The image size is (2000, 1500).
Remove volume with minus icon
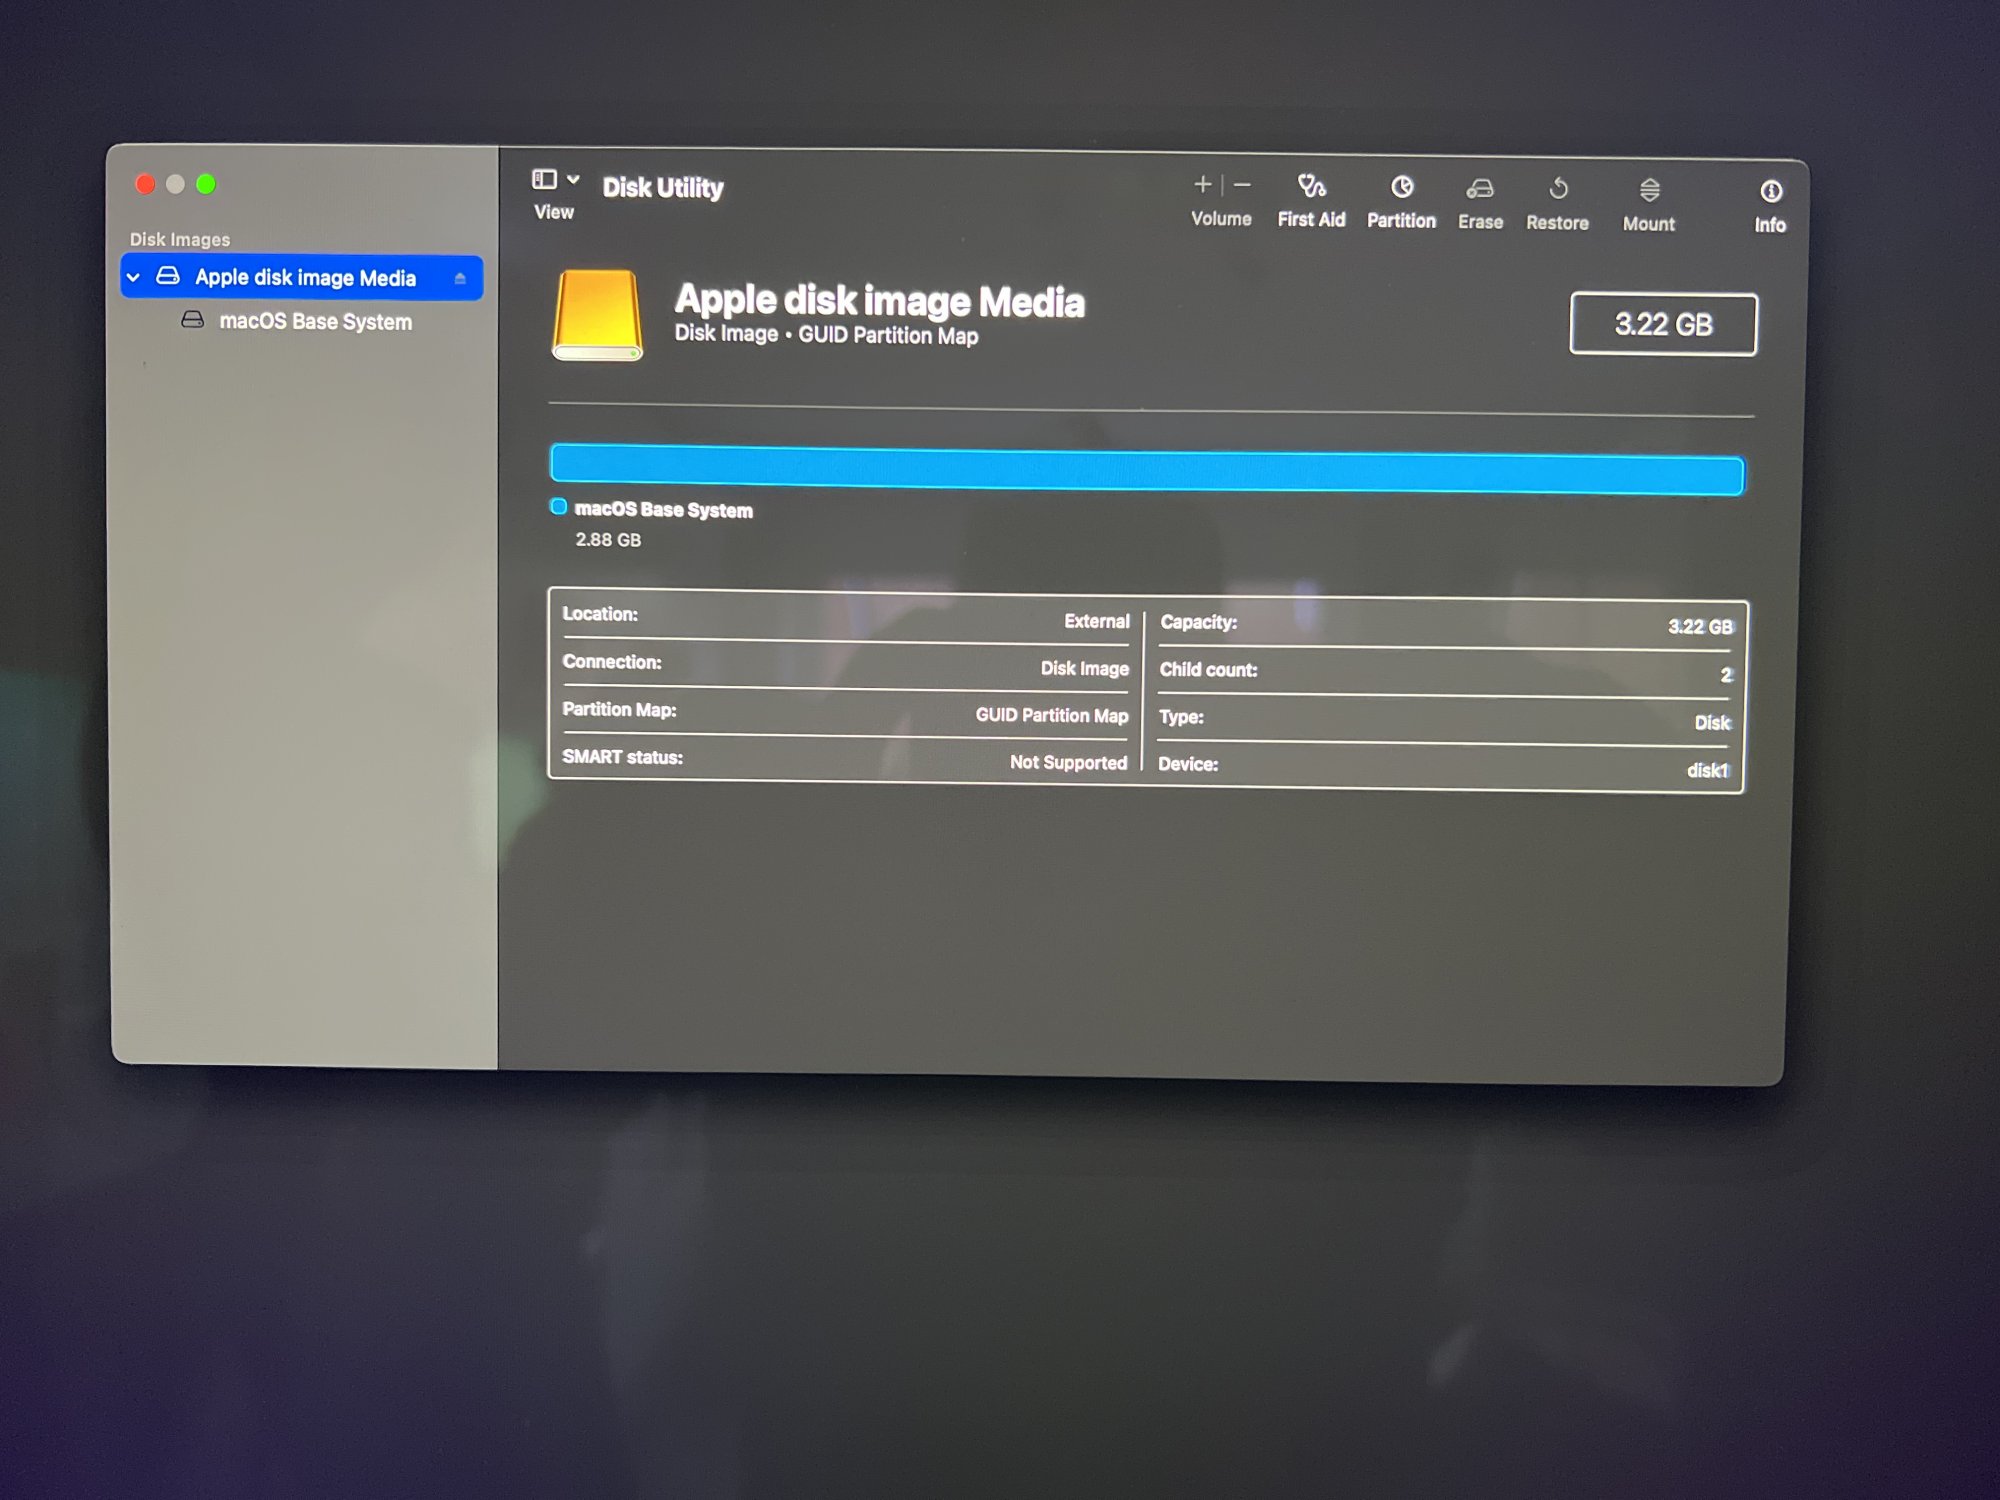point(1242,185)
